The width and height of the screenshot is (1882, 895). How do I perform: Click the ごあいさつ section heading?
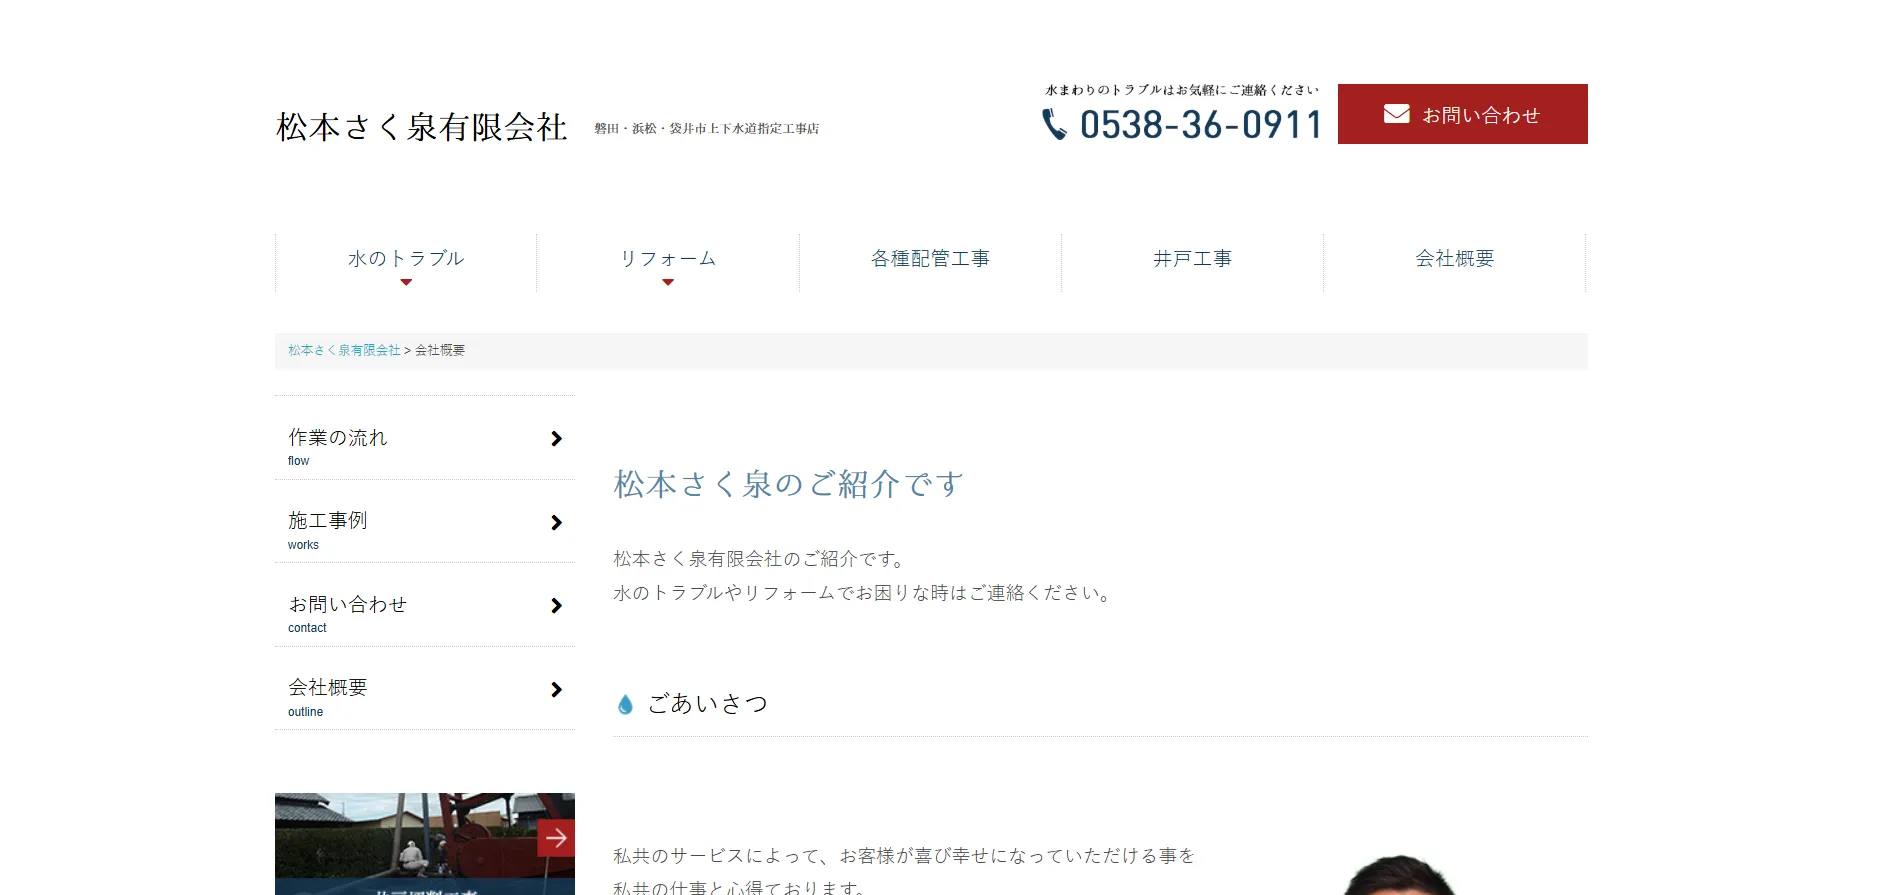pyautogui.click(x=708, y=704)
